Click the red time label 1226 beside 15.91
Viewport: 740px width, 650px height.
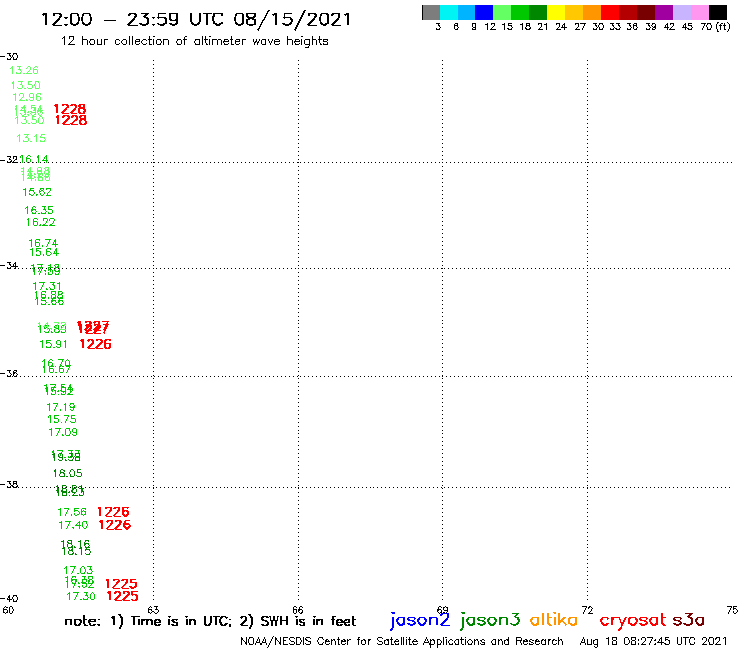coord(95,344)
